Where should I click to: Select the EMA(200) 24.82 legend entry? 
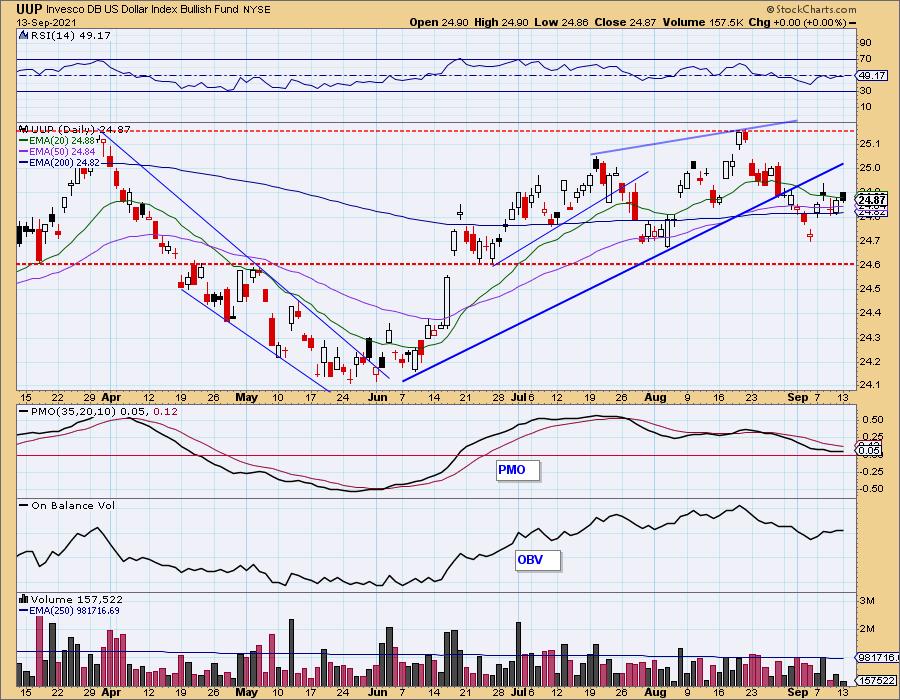tap(60, 163)
